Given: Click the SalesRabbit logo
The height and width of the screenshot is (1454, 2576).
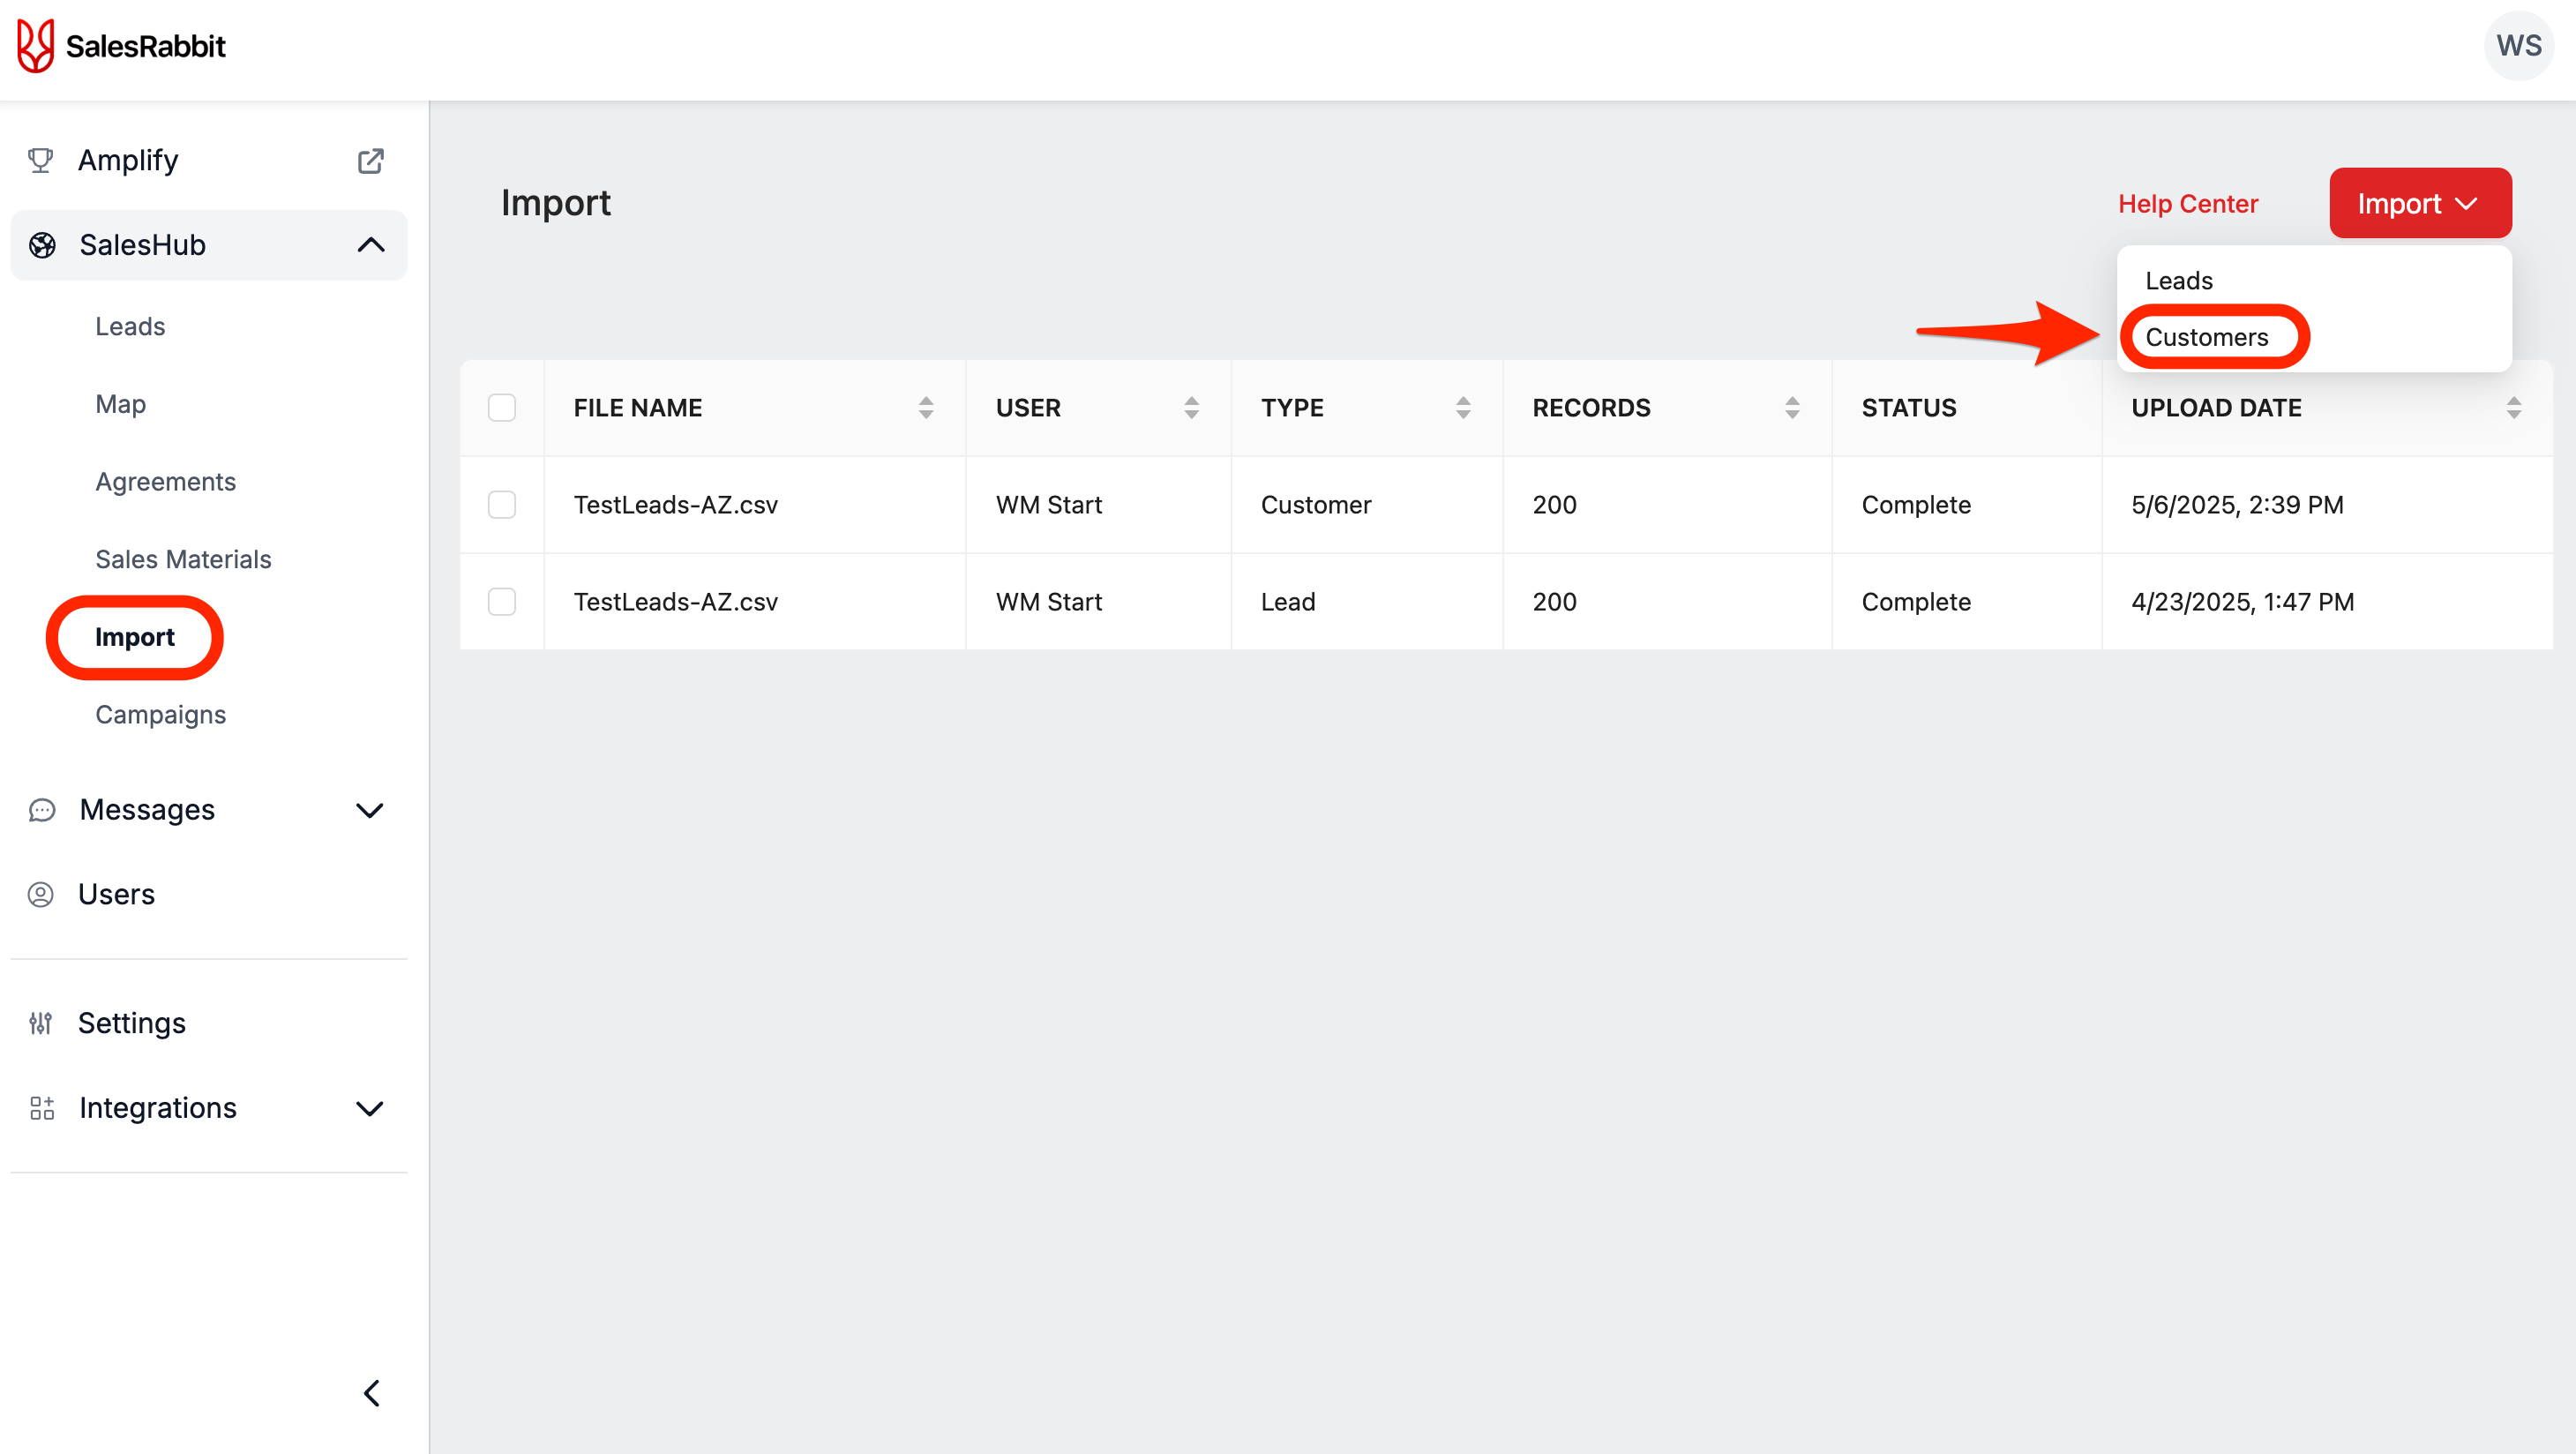Looking at the screenshot, I should (x=121, y=46).
